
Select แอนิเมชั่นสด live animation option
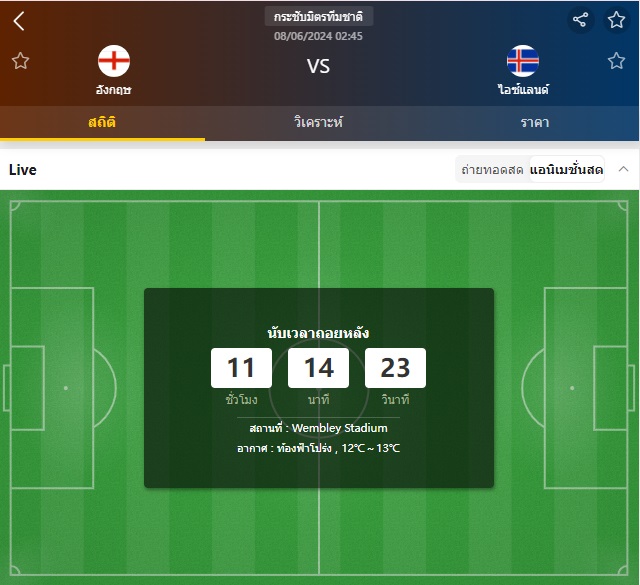[x=566, y=169]
